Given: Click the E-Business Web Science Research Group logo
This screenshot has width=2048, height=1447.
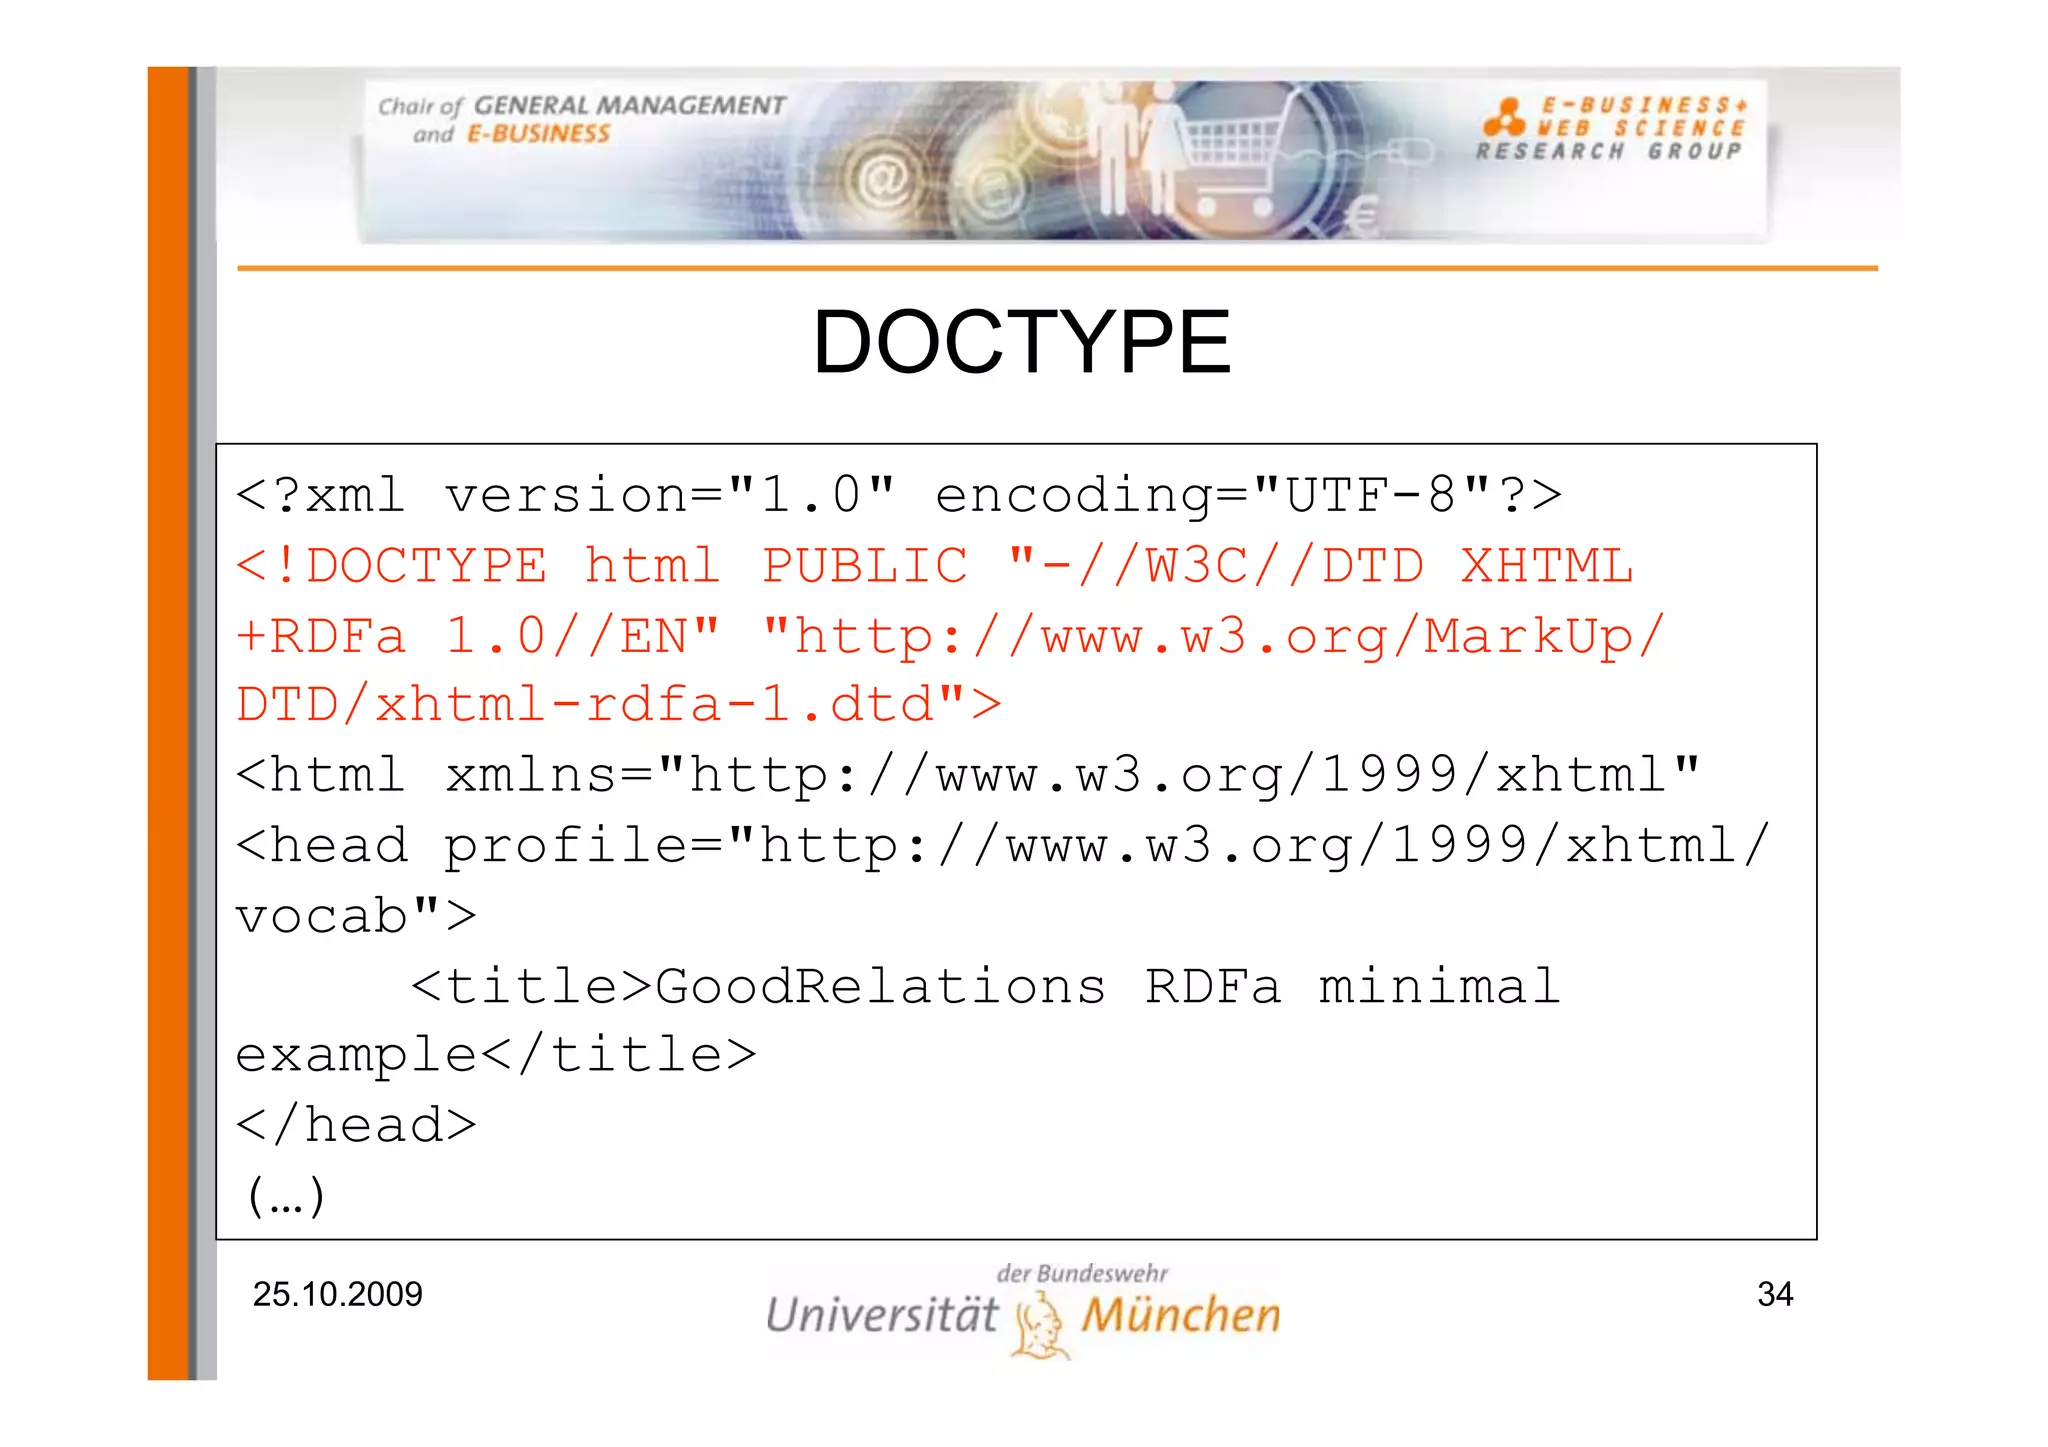Looking at the screenshot, I should (x=1612, y=128).
